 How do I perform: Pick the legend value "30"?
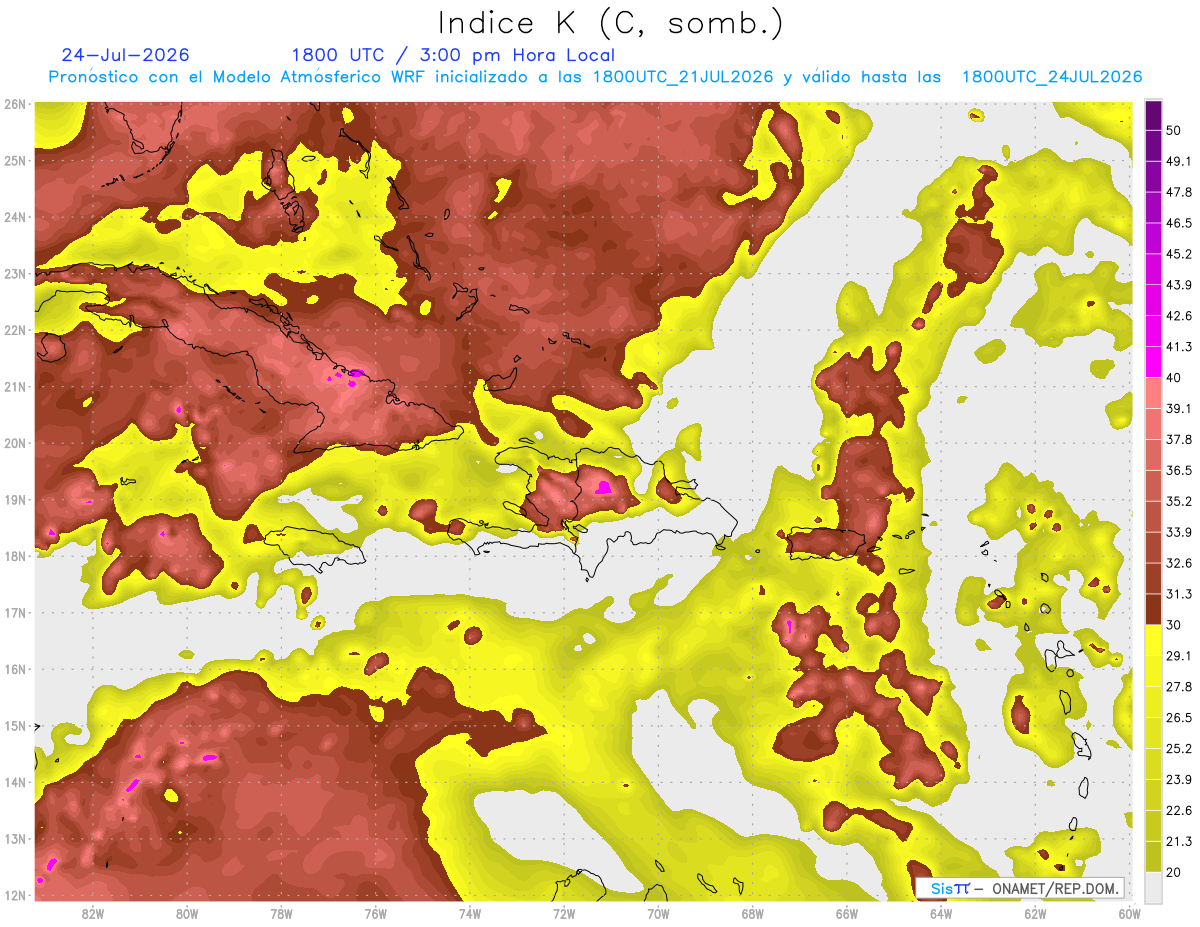pos(1173,625)
